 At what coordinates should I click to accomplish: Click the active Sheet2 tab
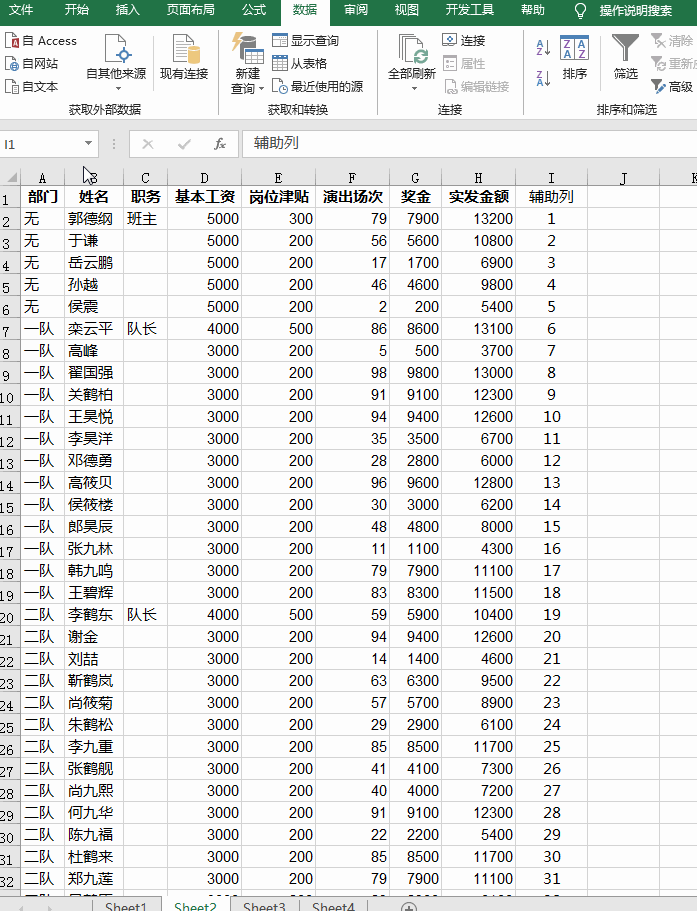pyautogui.click(x=195, y=905)
